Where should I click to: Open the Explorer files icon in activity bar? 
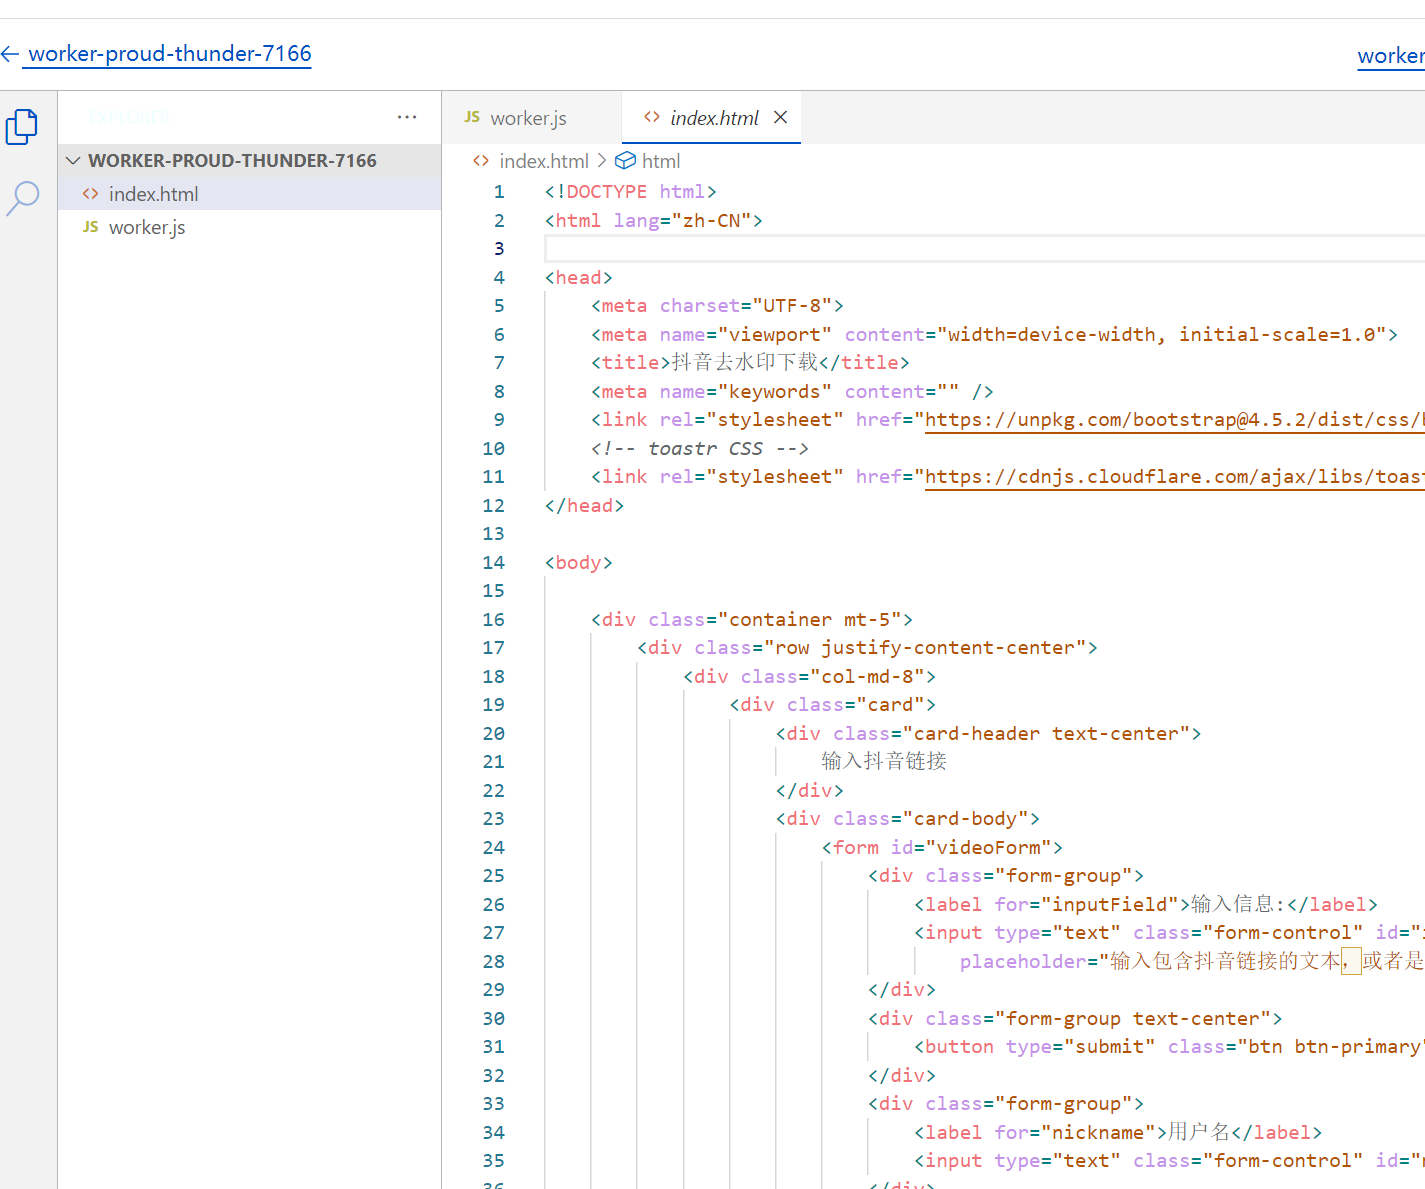(22, 127)
